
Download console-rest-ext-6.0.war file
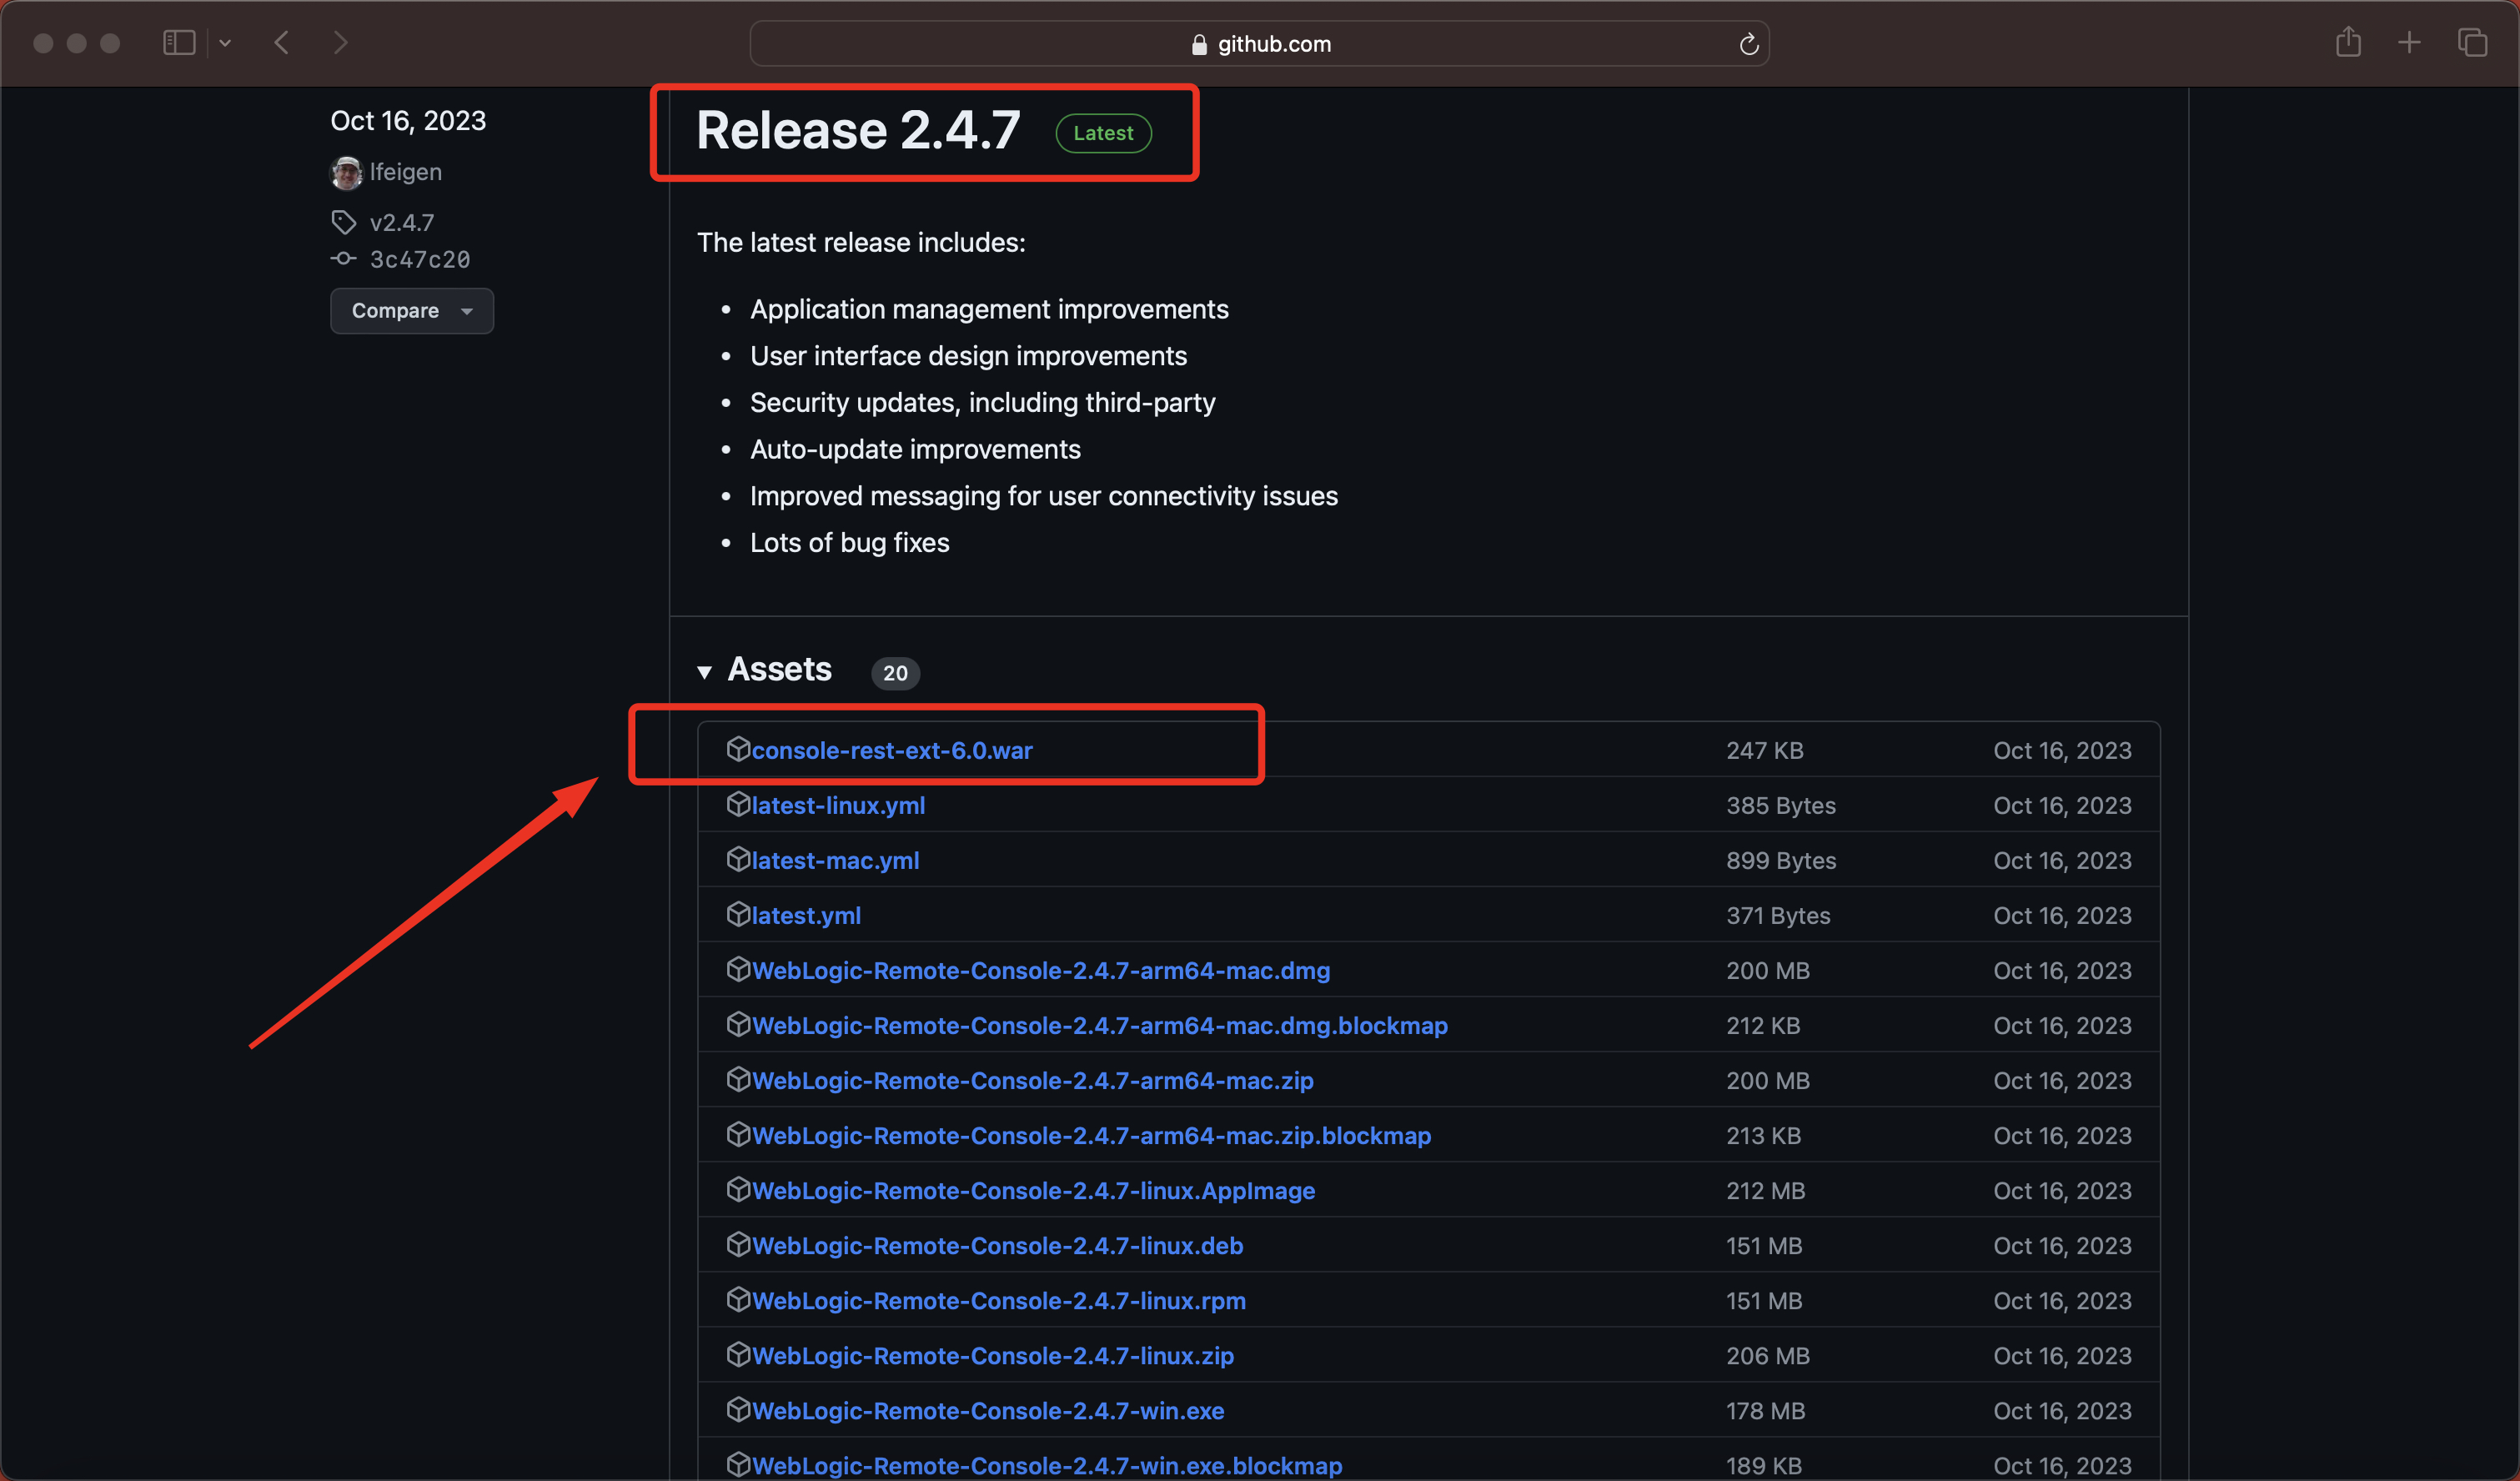891,750
